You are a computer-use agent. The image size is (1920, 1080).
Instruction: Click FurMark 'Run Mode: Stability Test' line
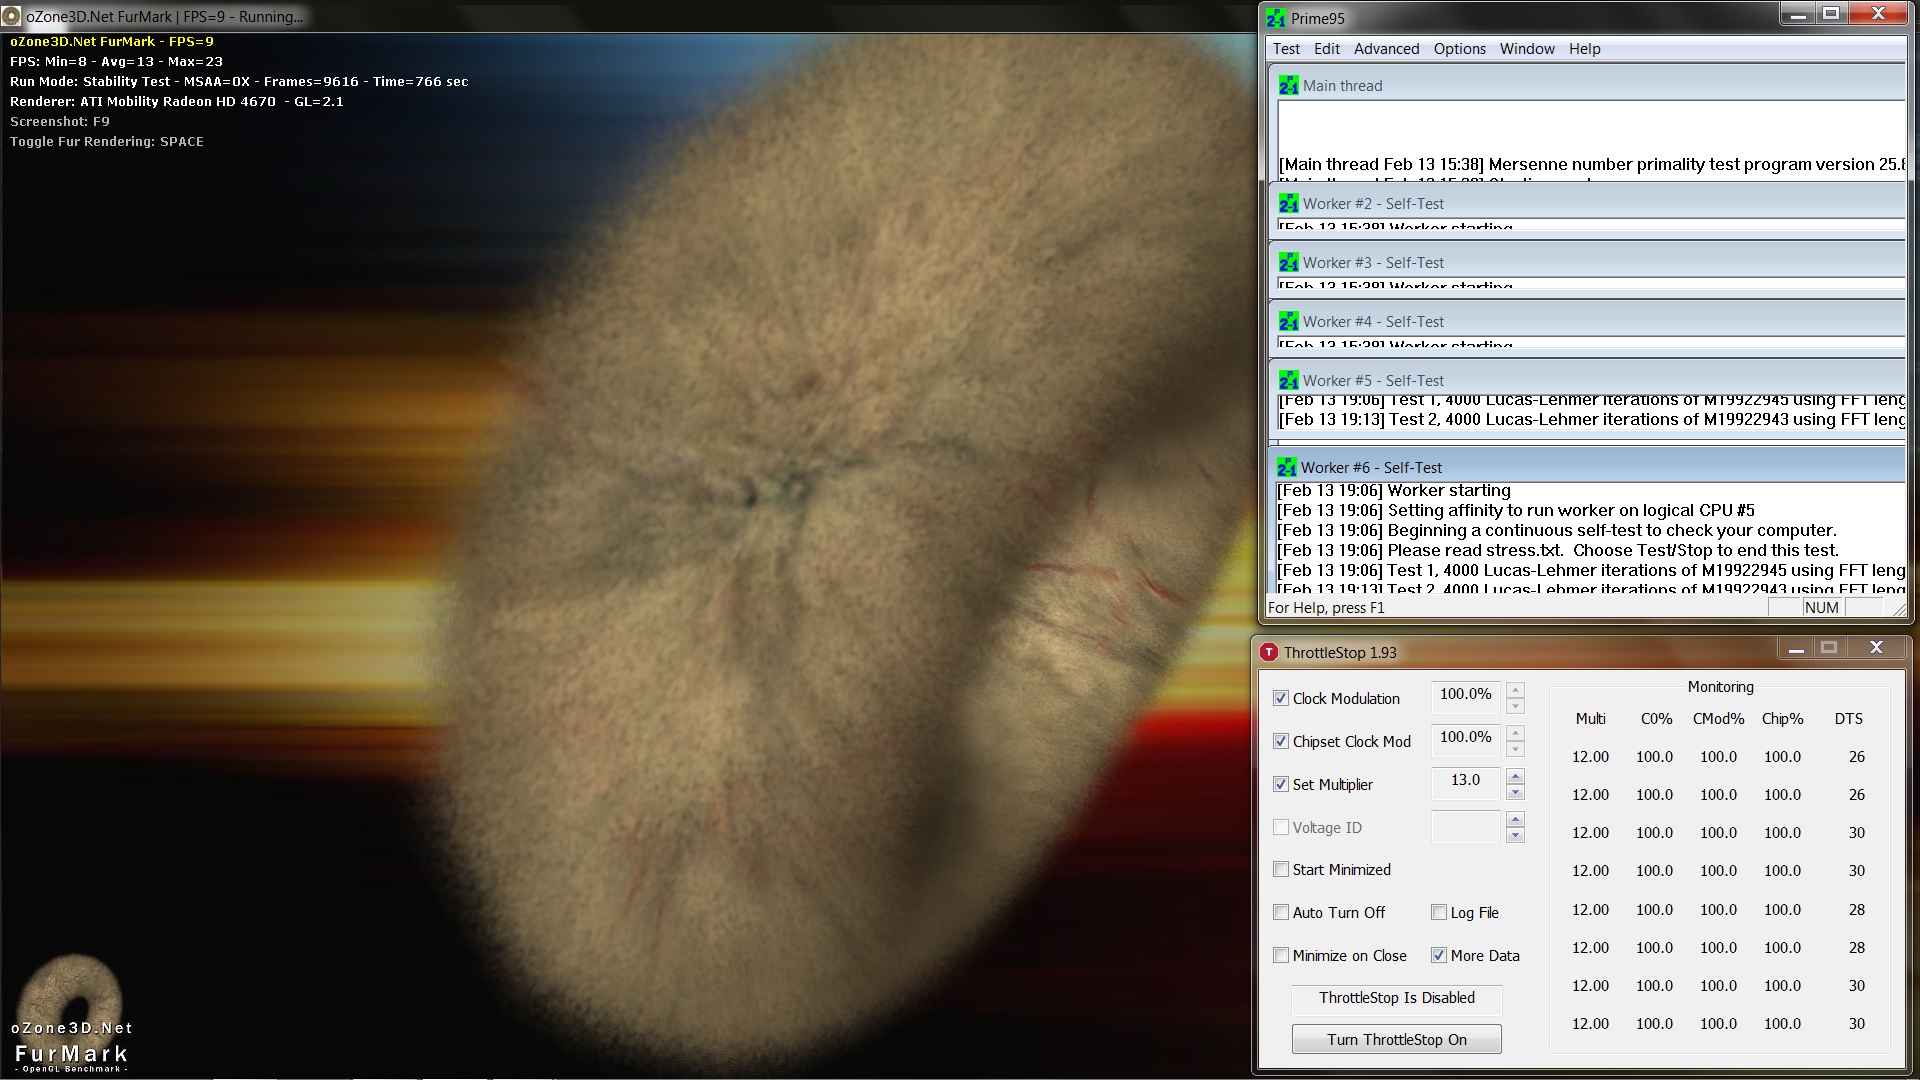click(x=239, y=82)
